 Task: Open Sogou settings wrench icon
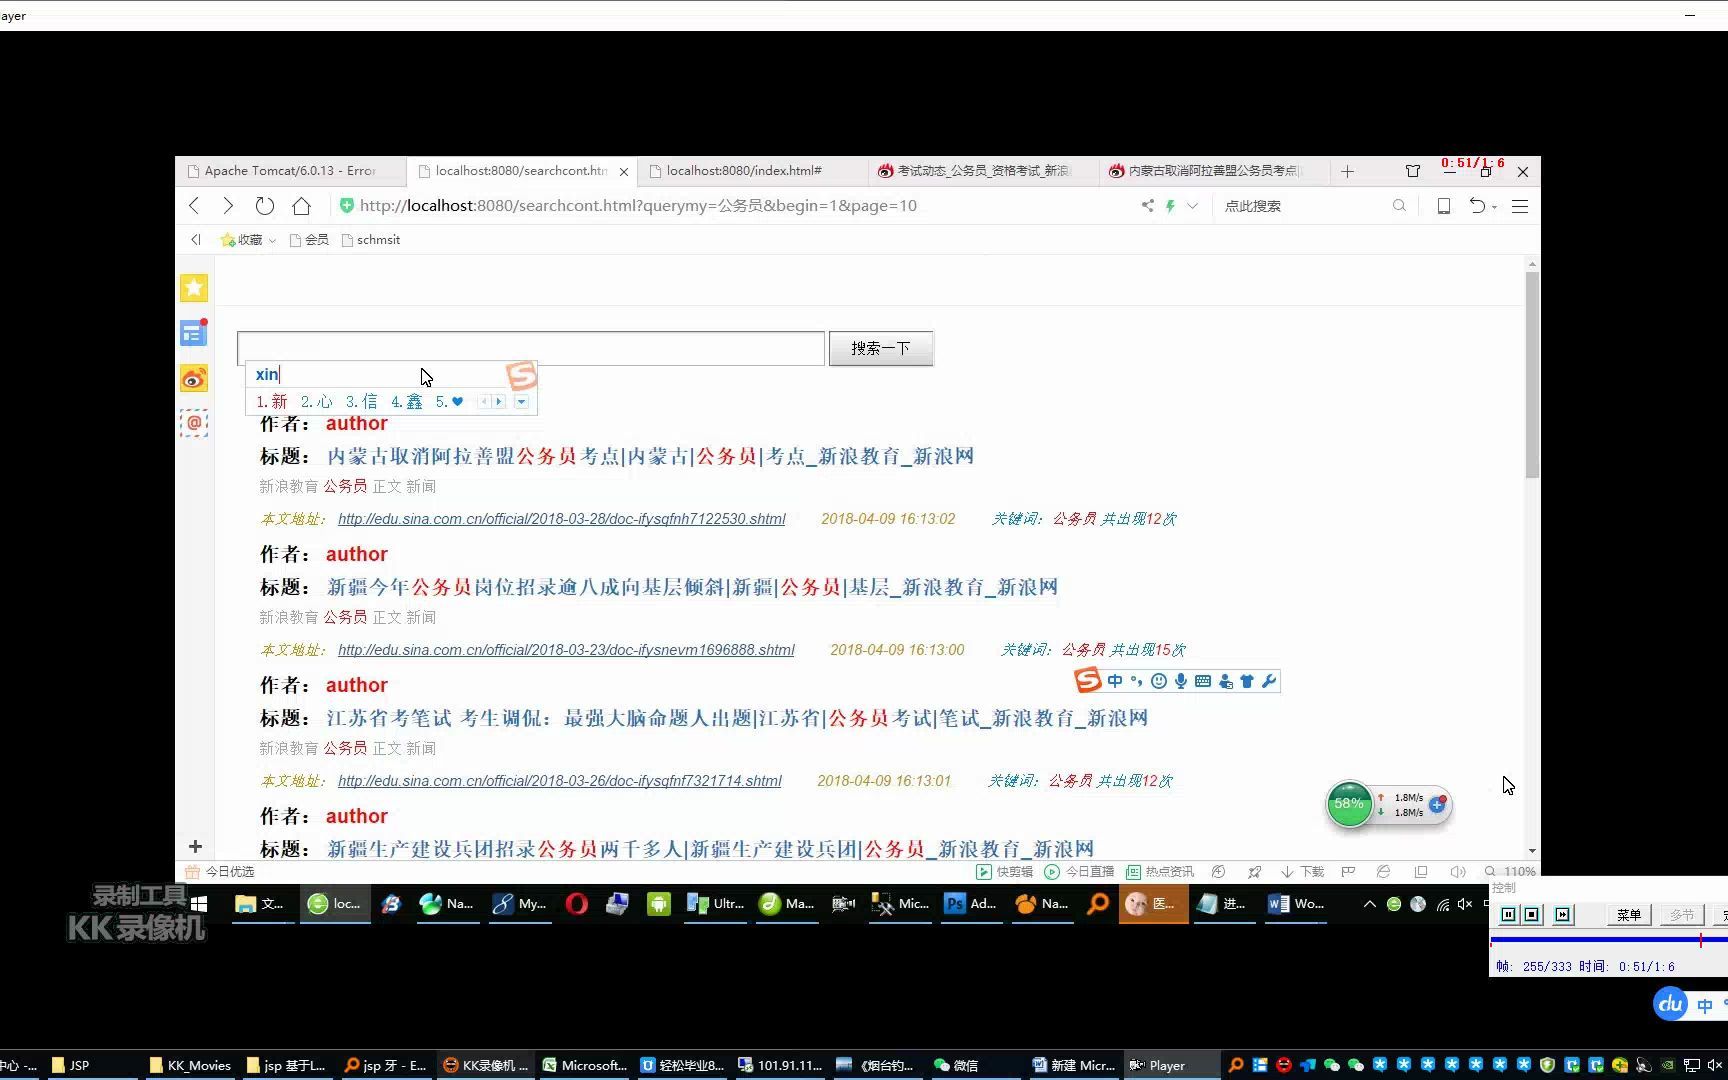tap(1268, 680)
